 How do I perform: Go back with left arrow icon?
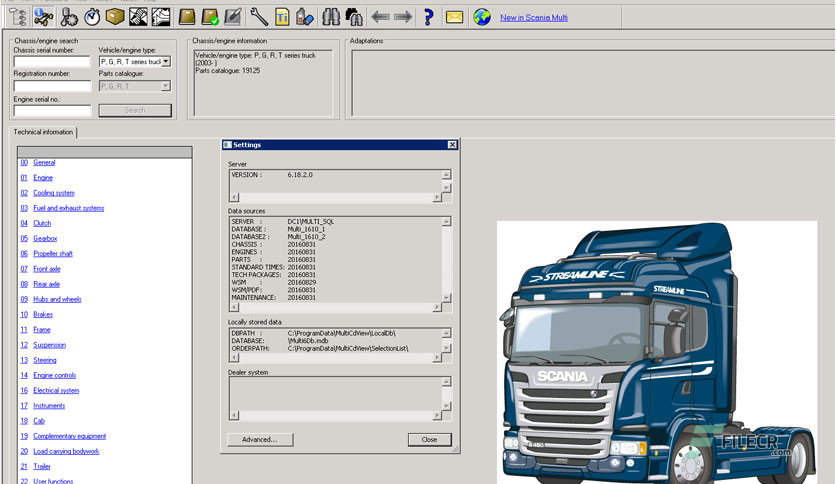pos(380,17)
